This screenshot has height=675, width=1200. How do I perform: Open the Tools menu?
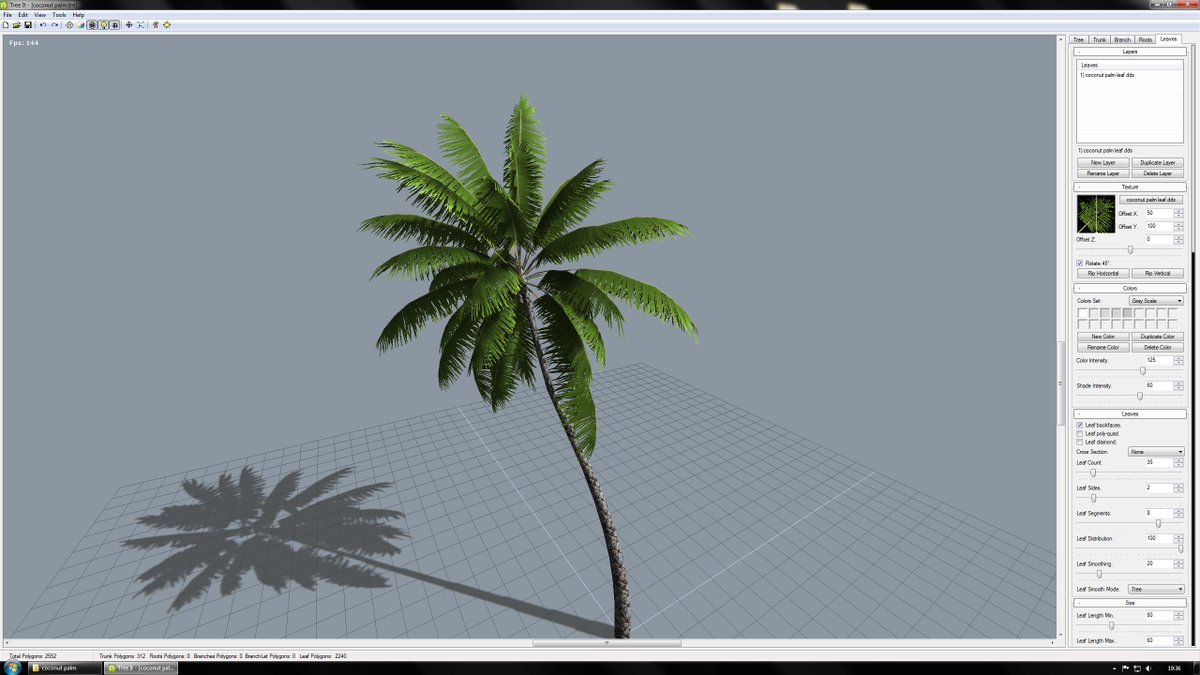58,15
